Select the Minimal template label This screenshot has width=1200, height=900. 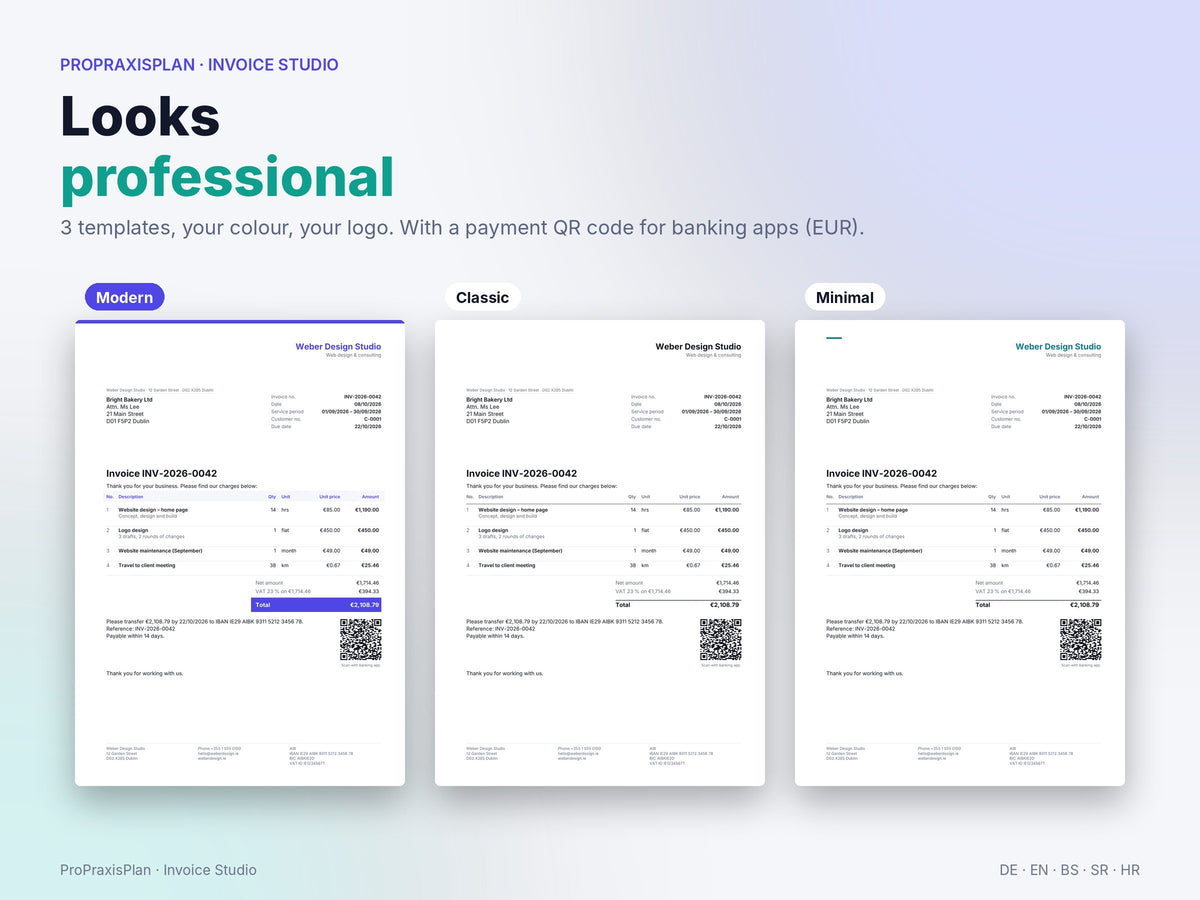tap(845, 297)
